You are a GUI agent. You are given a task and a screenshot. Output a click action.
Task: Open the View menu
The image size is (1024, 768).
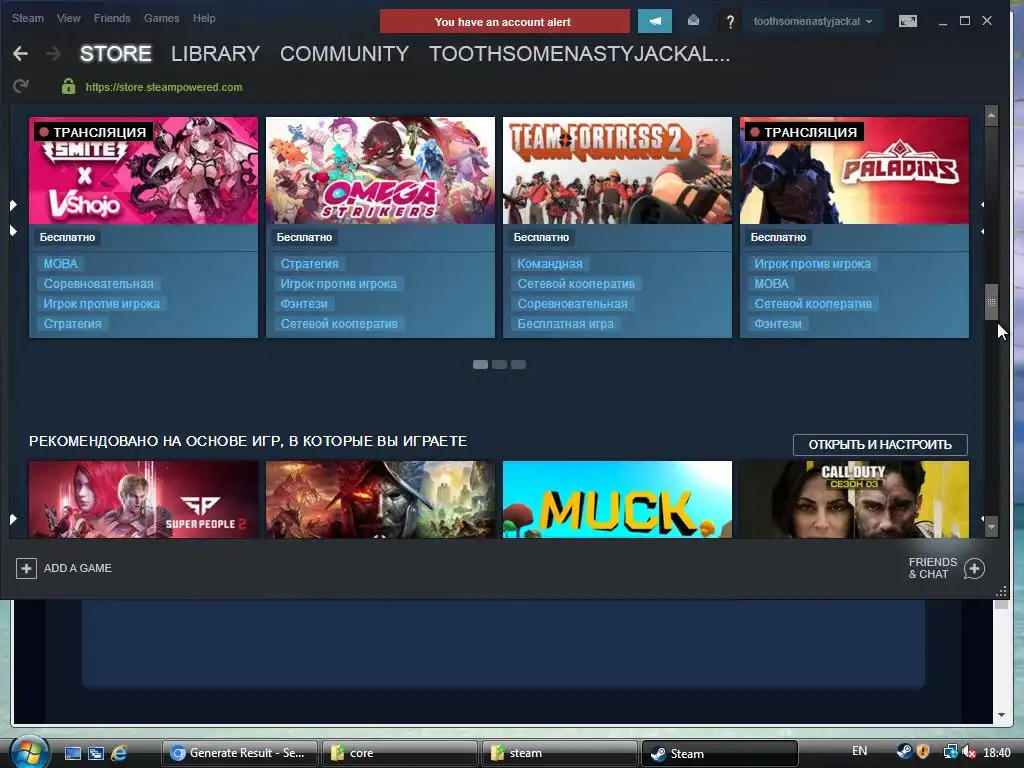pyautogui.click(x=69, y=18)
